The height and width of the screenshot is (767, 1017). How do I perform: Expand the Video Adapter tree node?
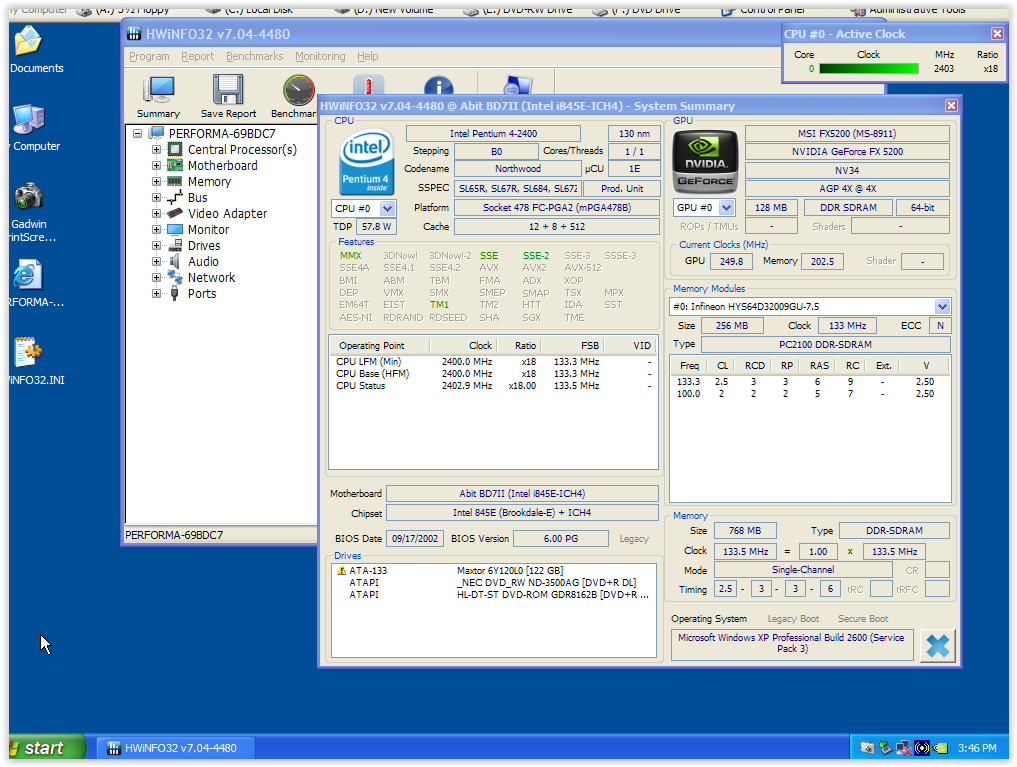coord(156,214)
